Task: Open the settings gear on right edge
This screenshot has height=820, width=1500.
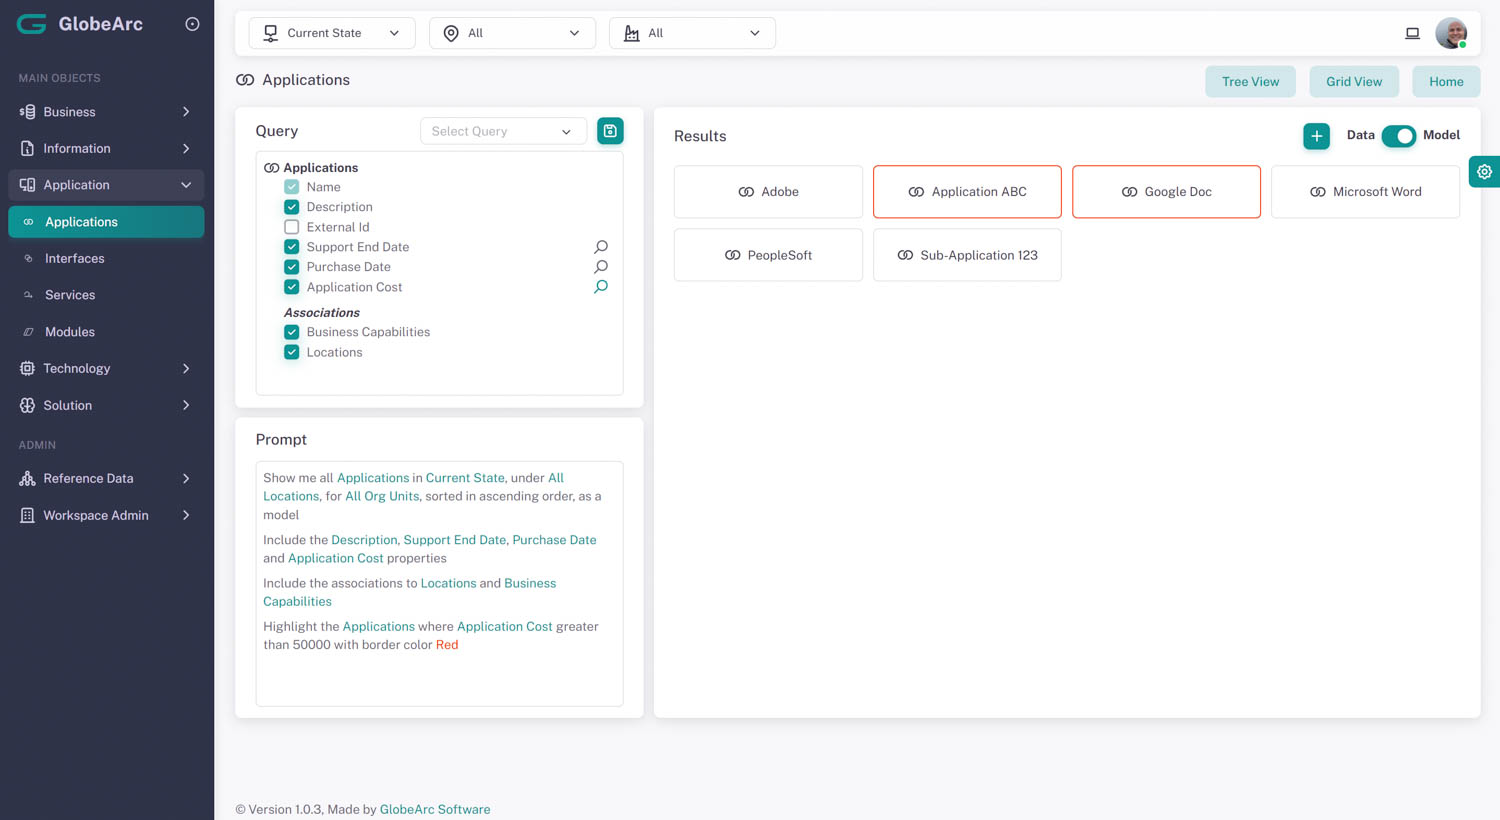Action: (1484, 172)
